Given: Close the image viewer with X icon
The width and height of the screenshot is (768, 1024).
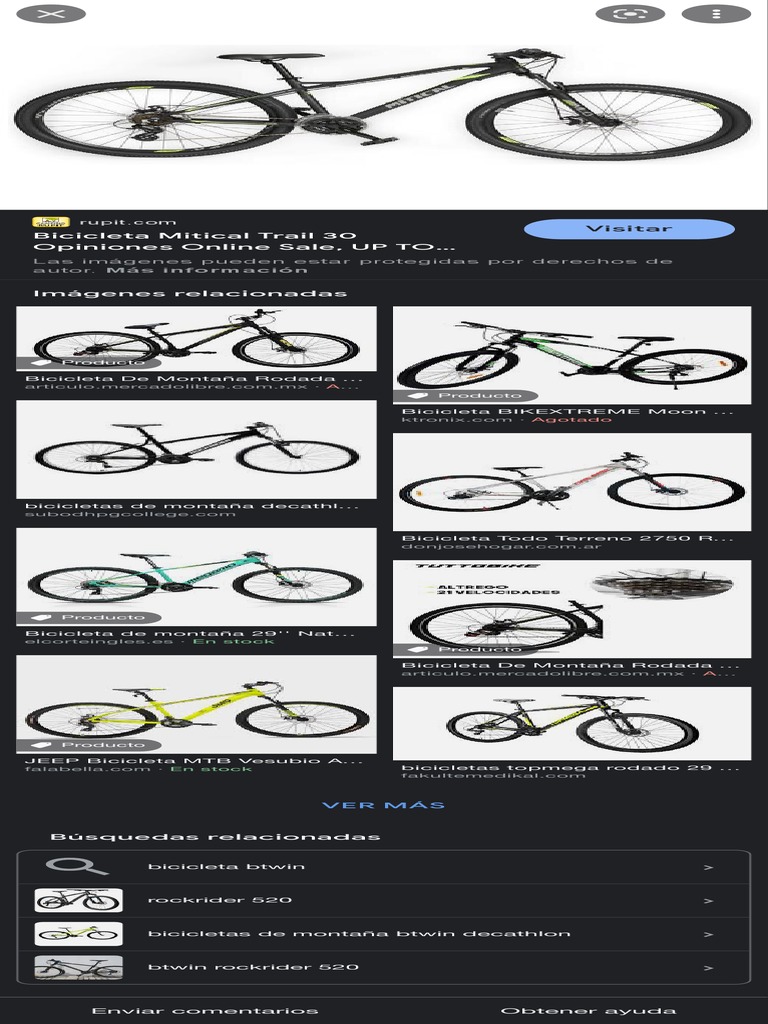Looking at the screenshot, I should [x=51, y=14].
